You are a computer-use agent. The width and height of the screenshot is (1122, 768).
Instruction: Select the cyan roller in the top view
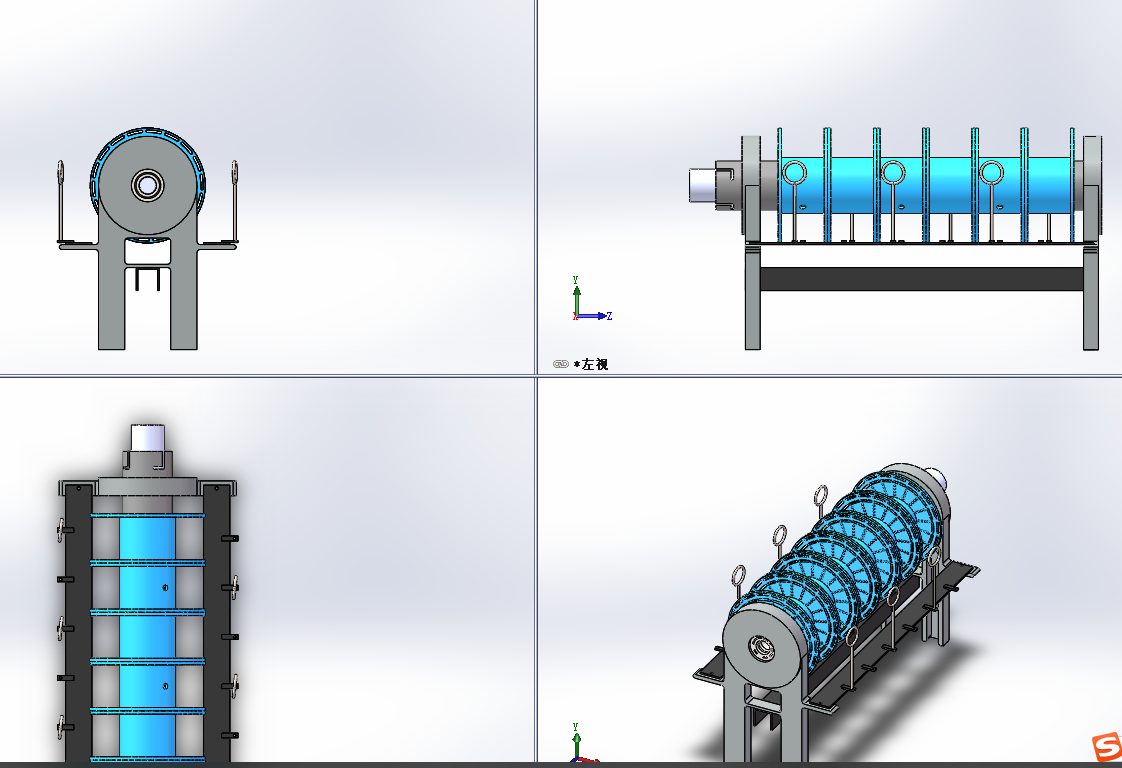click(x=147, y=637)
